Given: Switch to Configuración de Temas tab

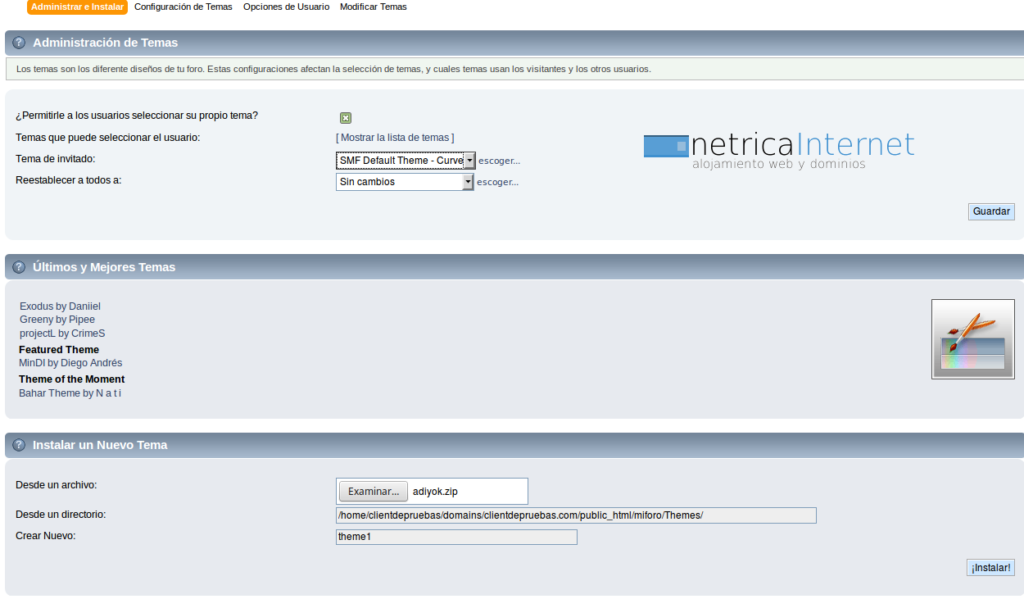Looking at the screenshot, I should click(183, 7).
